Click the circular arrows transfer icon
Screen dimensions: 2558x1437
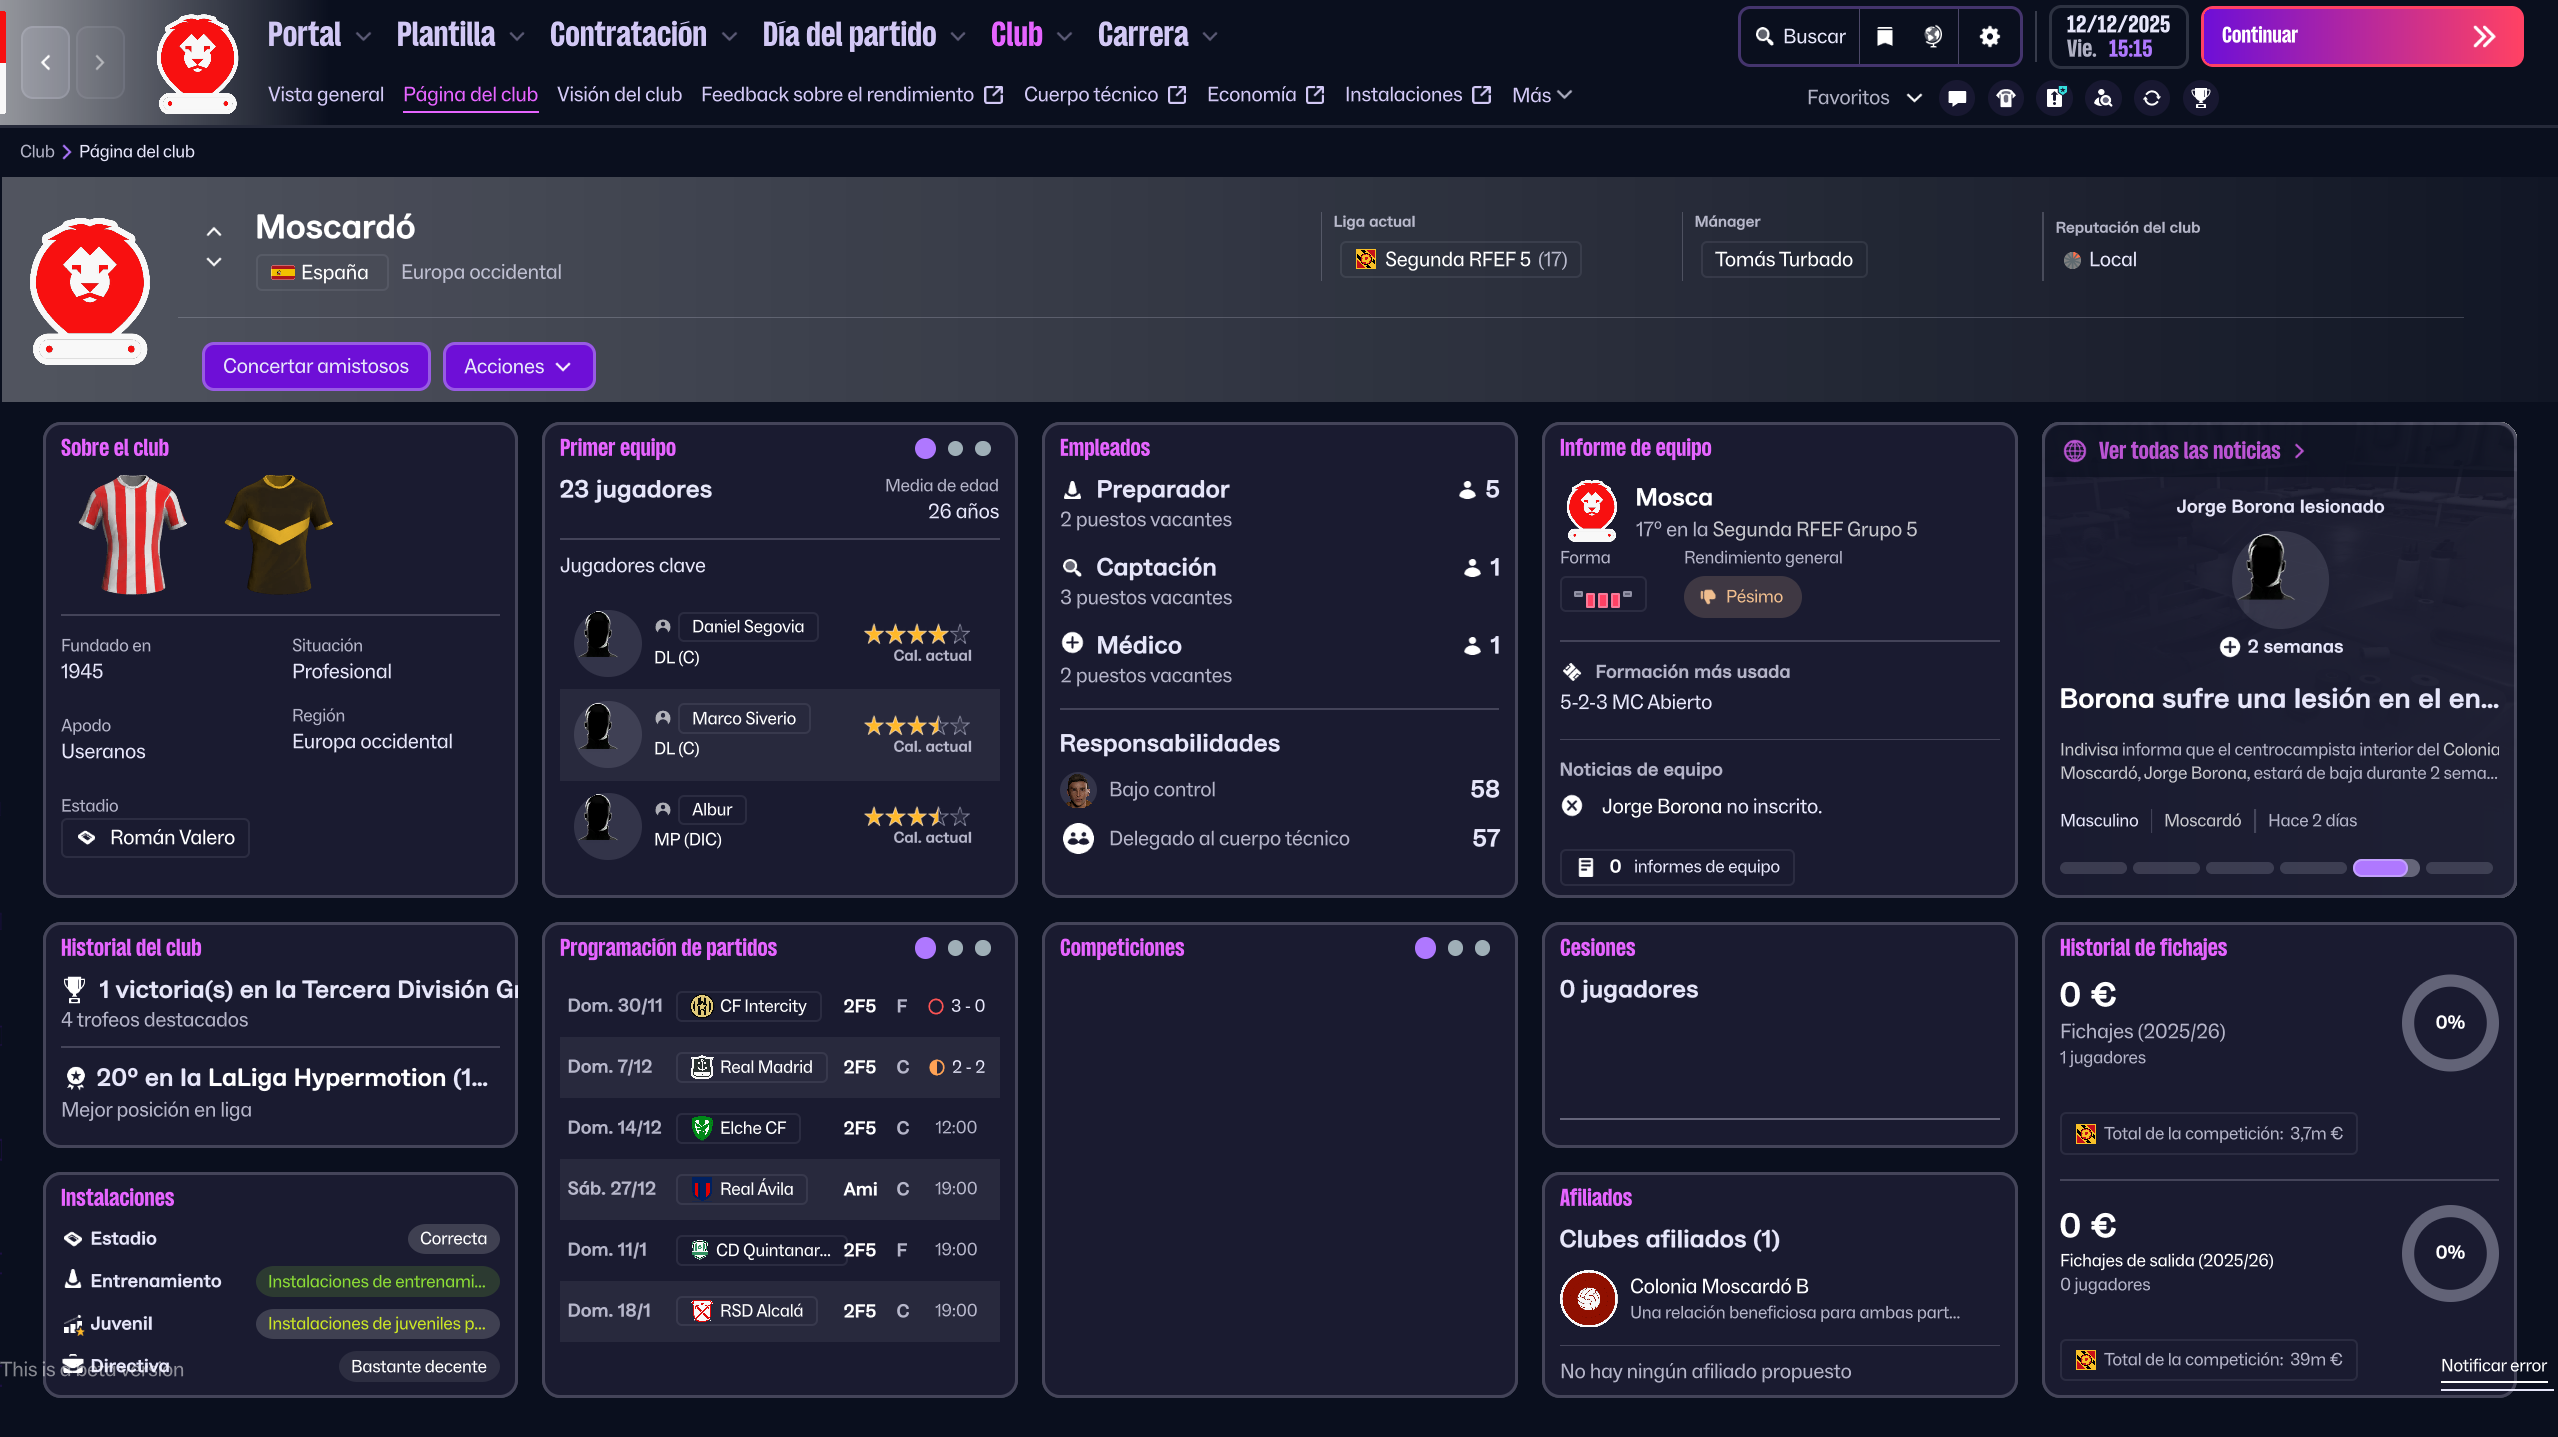click(x=2151, y=98)
